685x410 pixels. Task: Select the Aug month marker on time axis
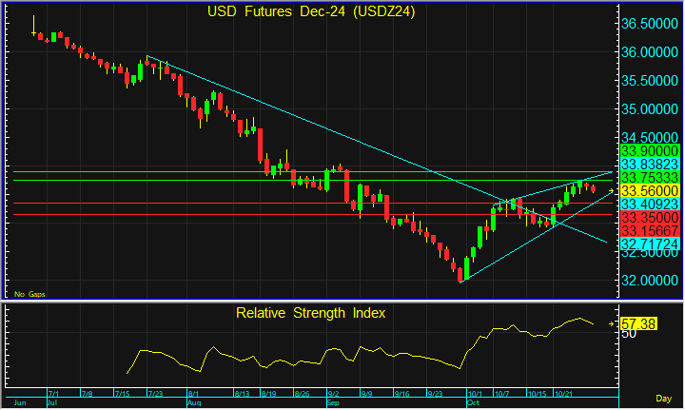(192, 404)
